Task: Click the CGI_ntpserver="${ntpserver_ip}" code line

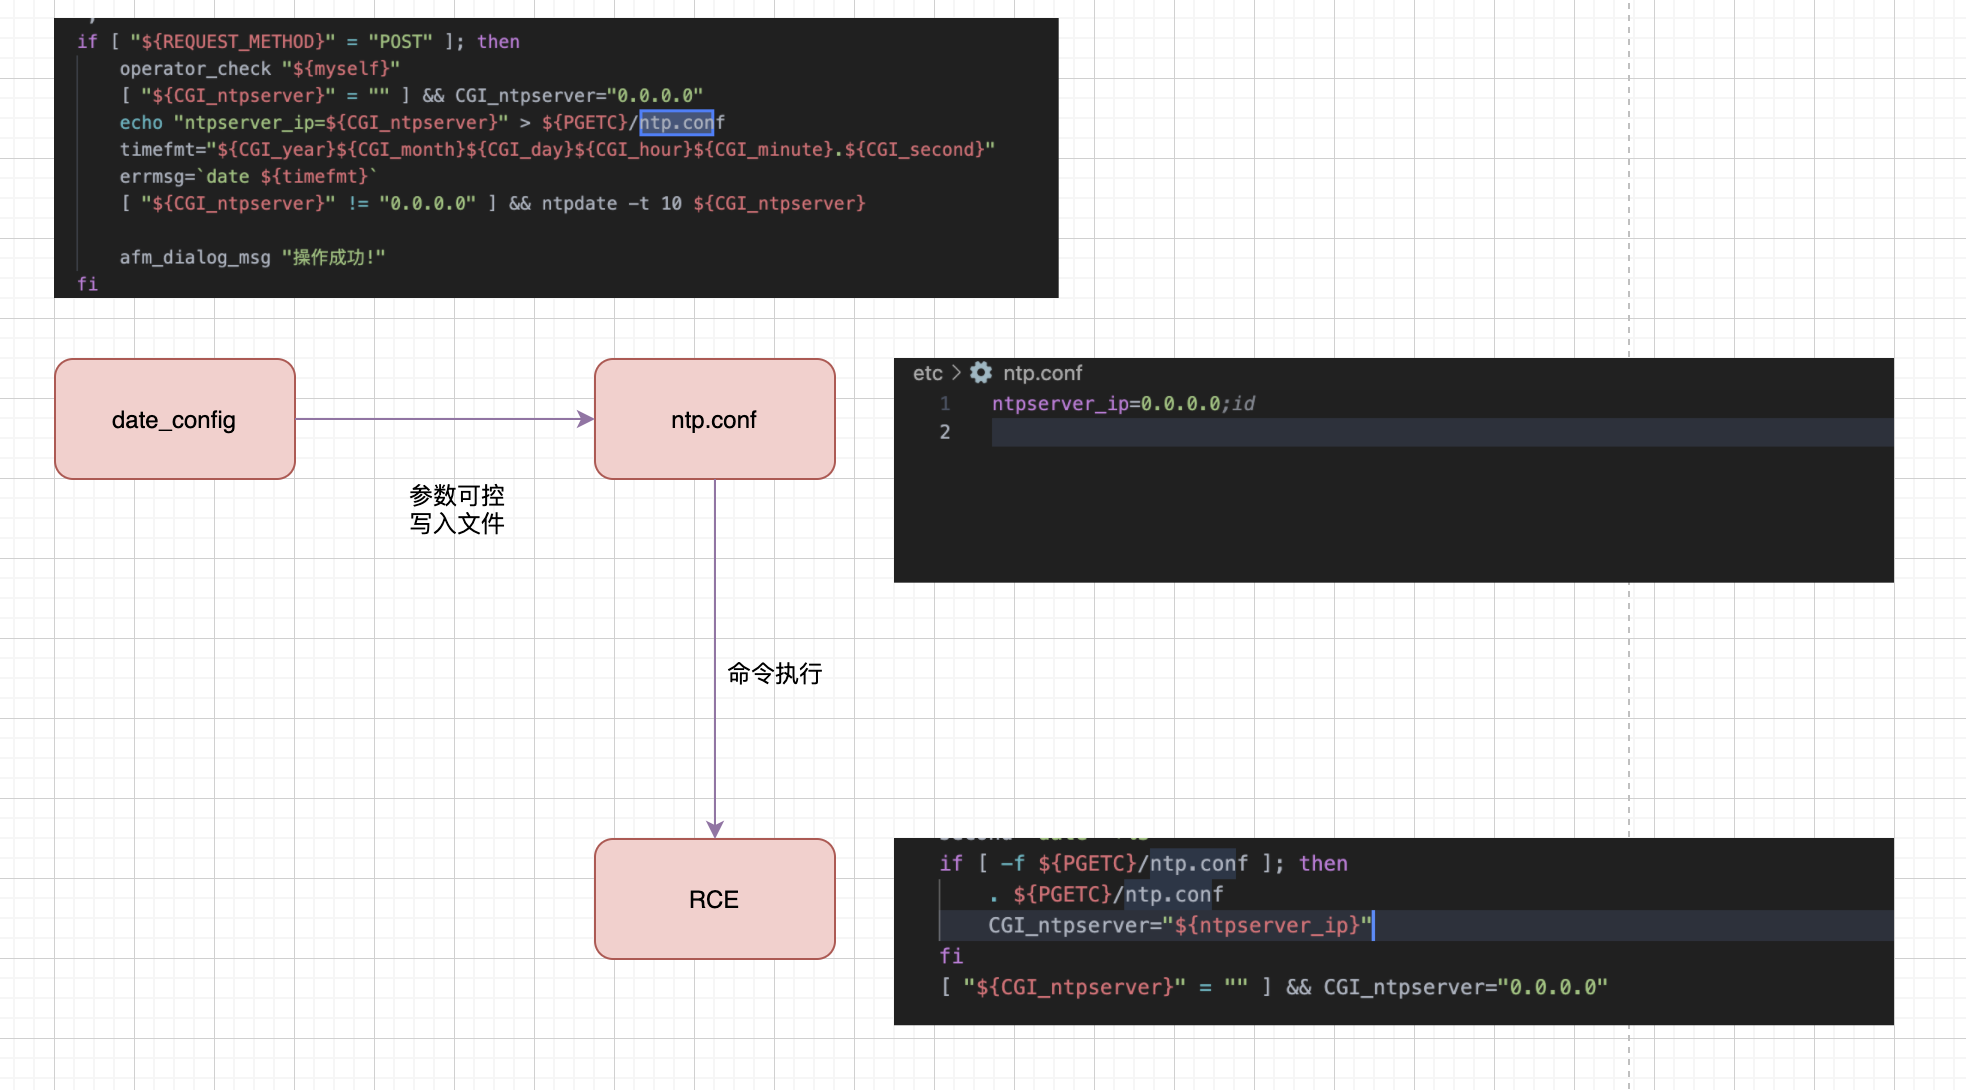Action: tap(1180, 925)
